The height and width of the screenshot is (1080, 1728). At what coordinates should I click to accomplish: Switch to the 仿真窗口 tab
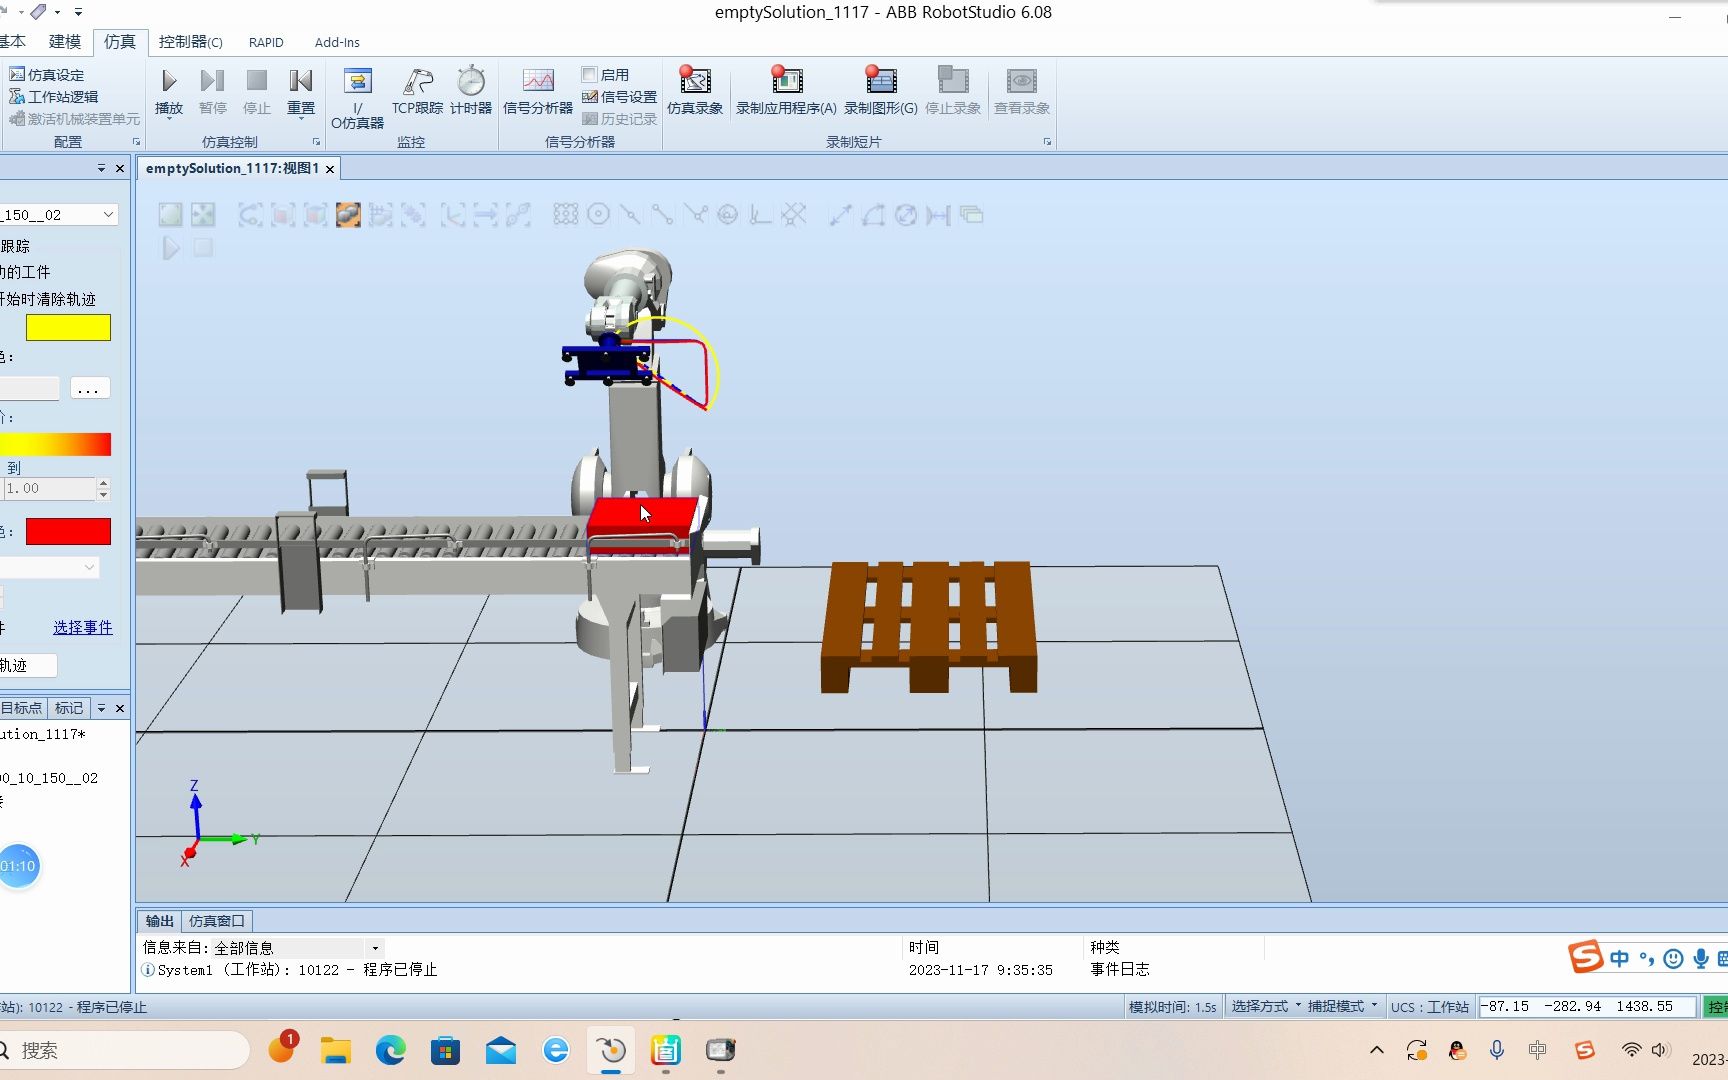click(x=217, y=921)
